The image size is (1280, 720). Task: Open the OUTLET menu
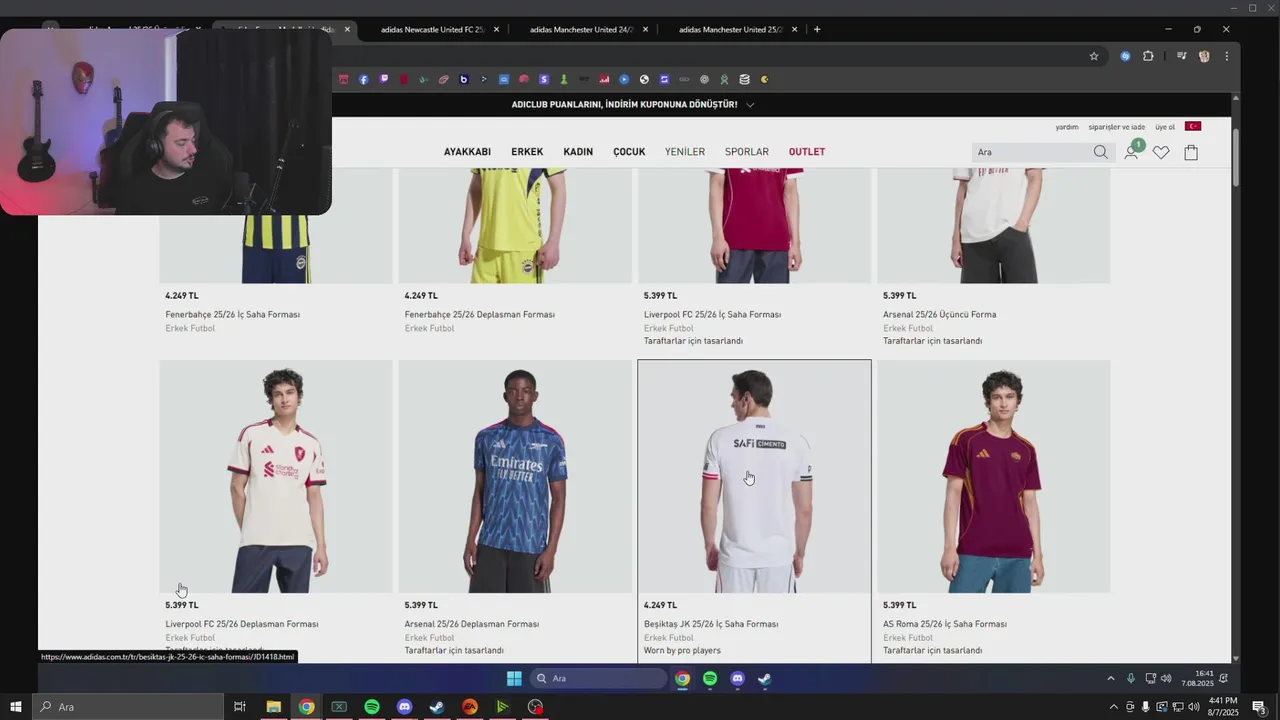(807, 152)
